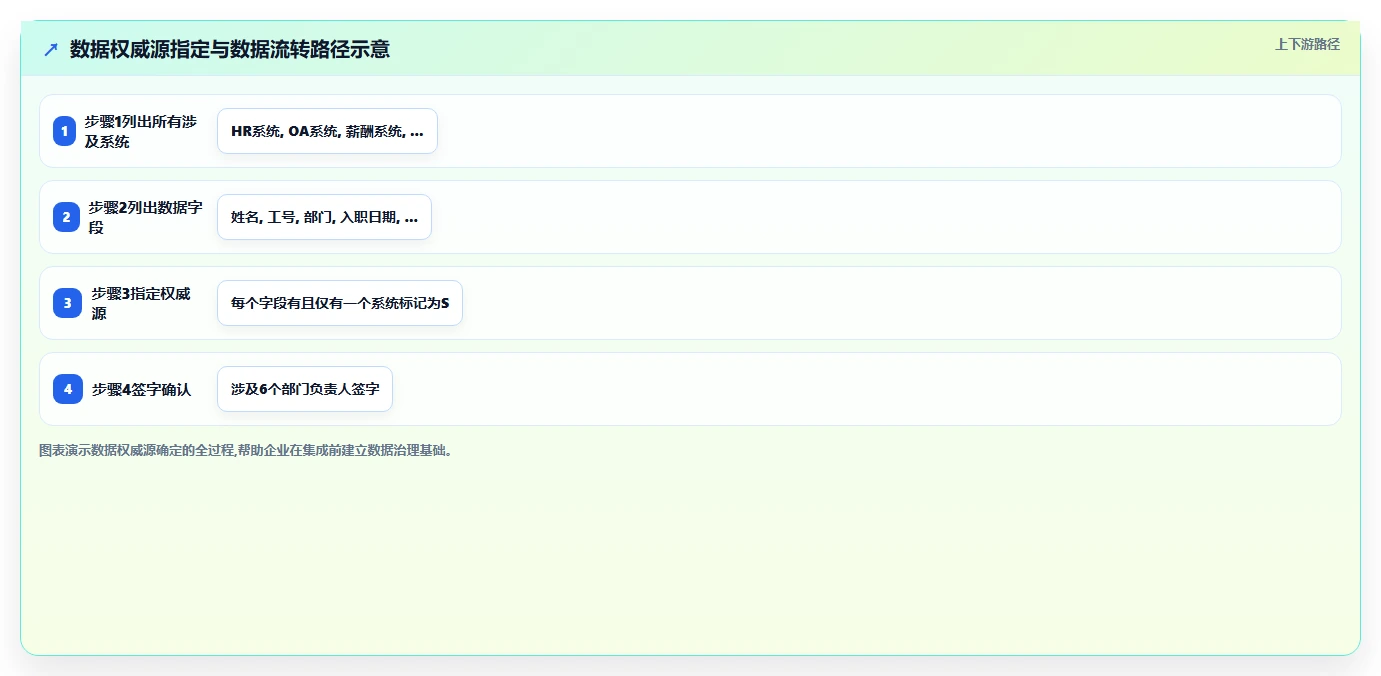Open the 涉及6个部门负责人签字 chip
The height and width of the screenshot is (676, 1381).
click(305, 389)
